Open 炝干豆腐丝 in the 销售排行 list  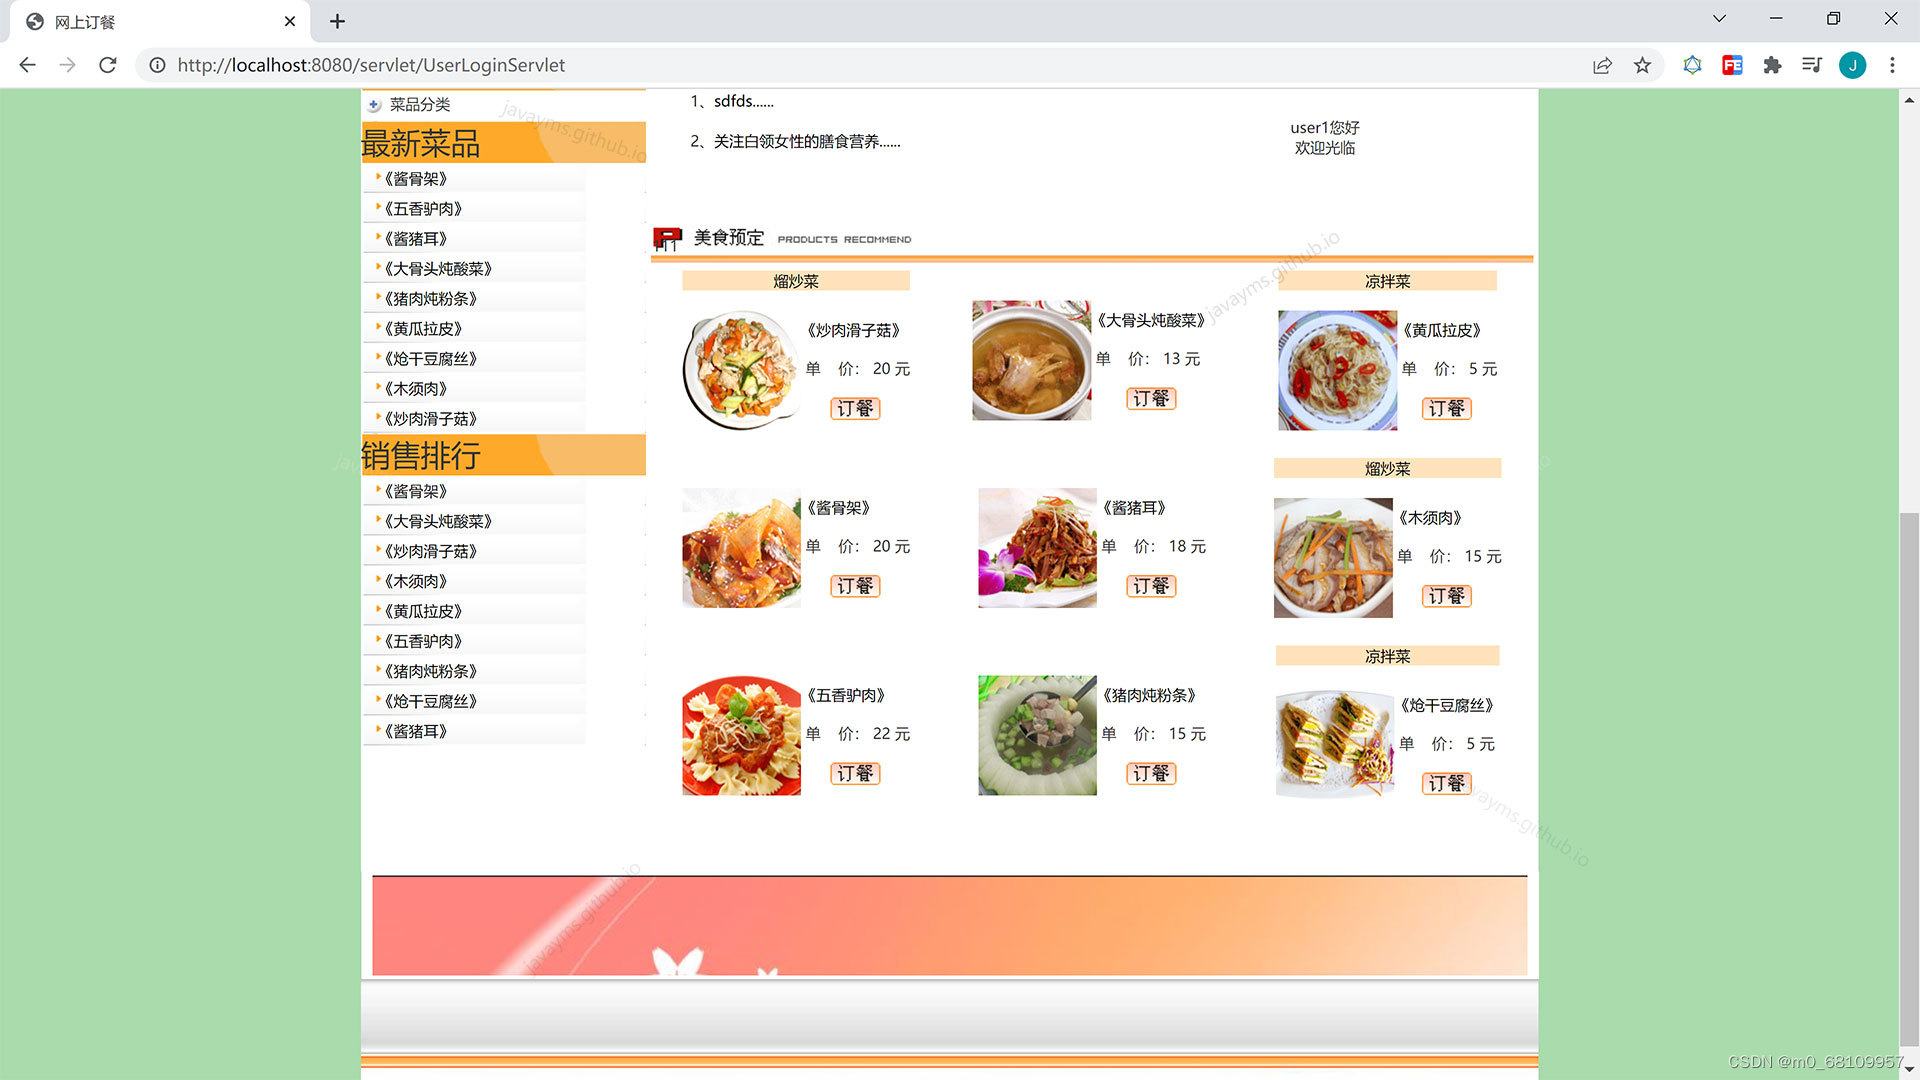click(x=431, y=701)
